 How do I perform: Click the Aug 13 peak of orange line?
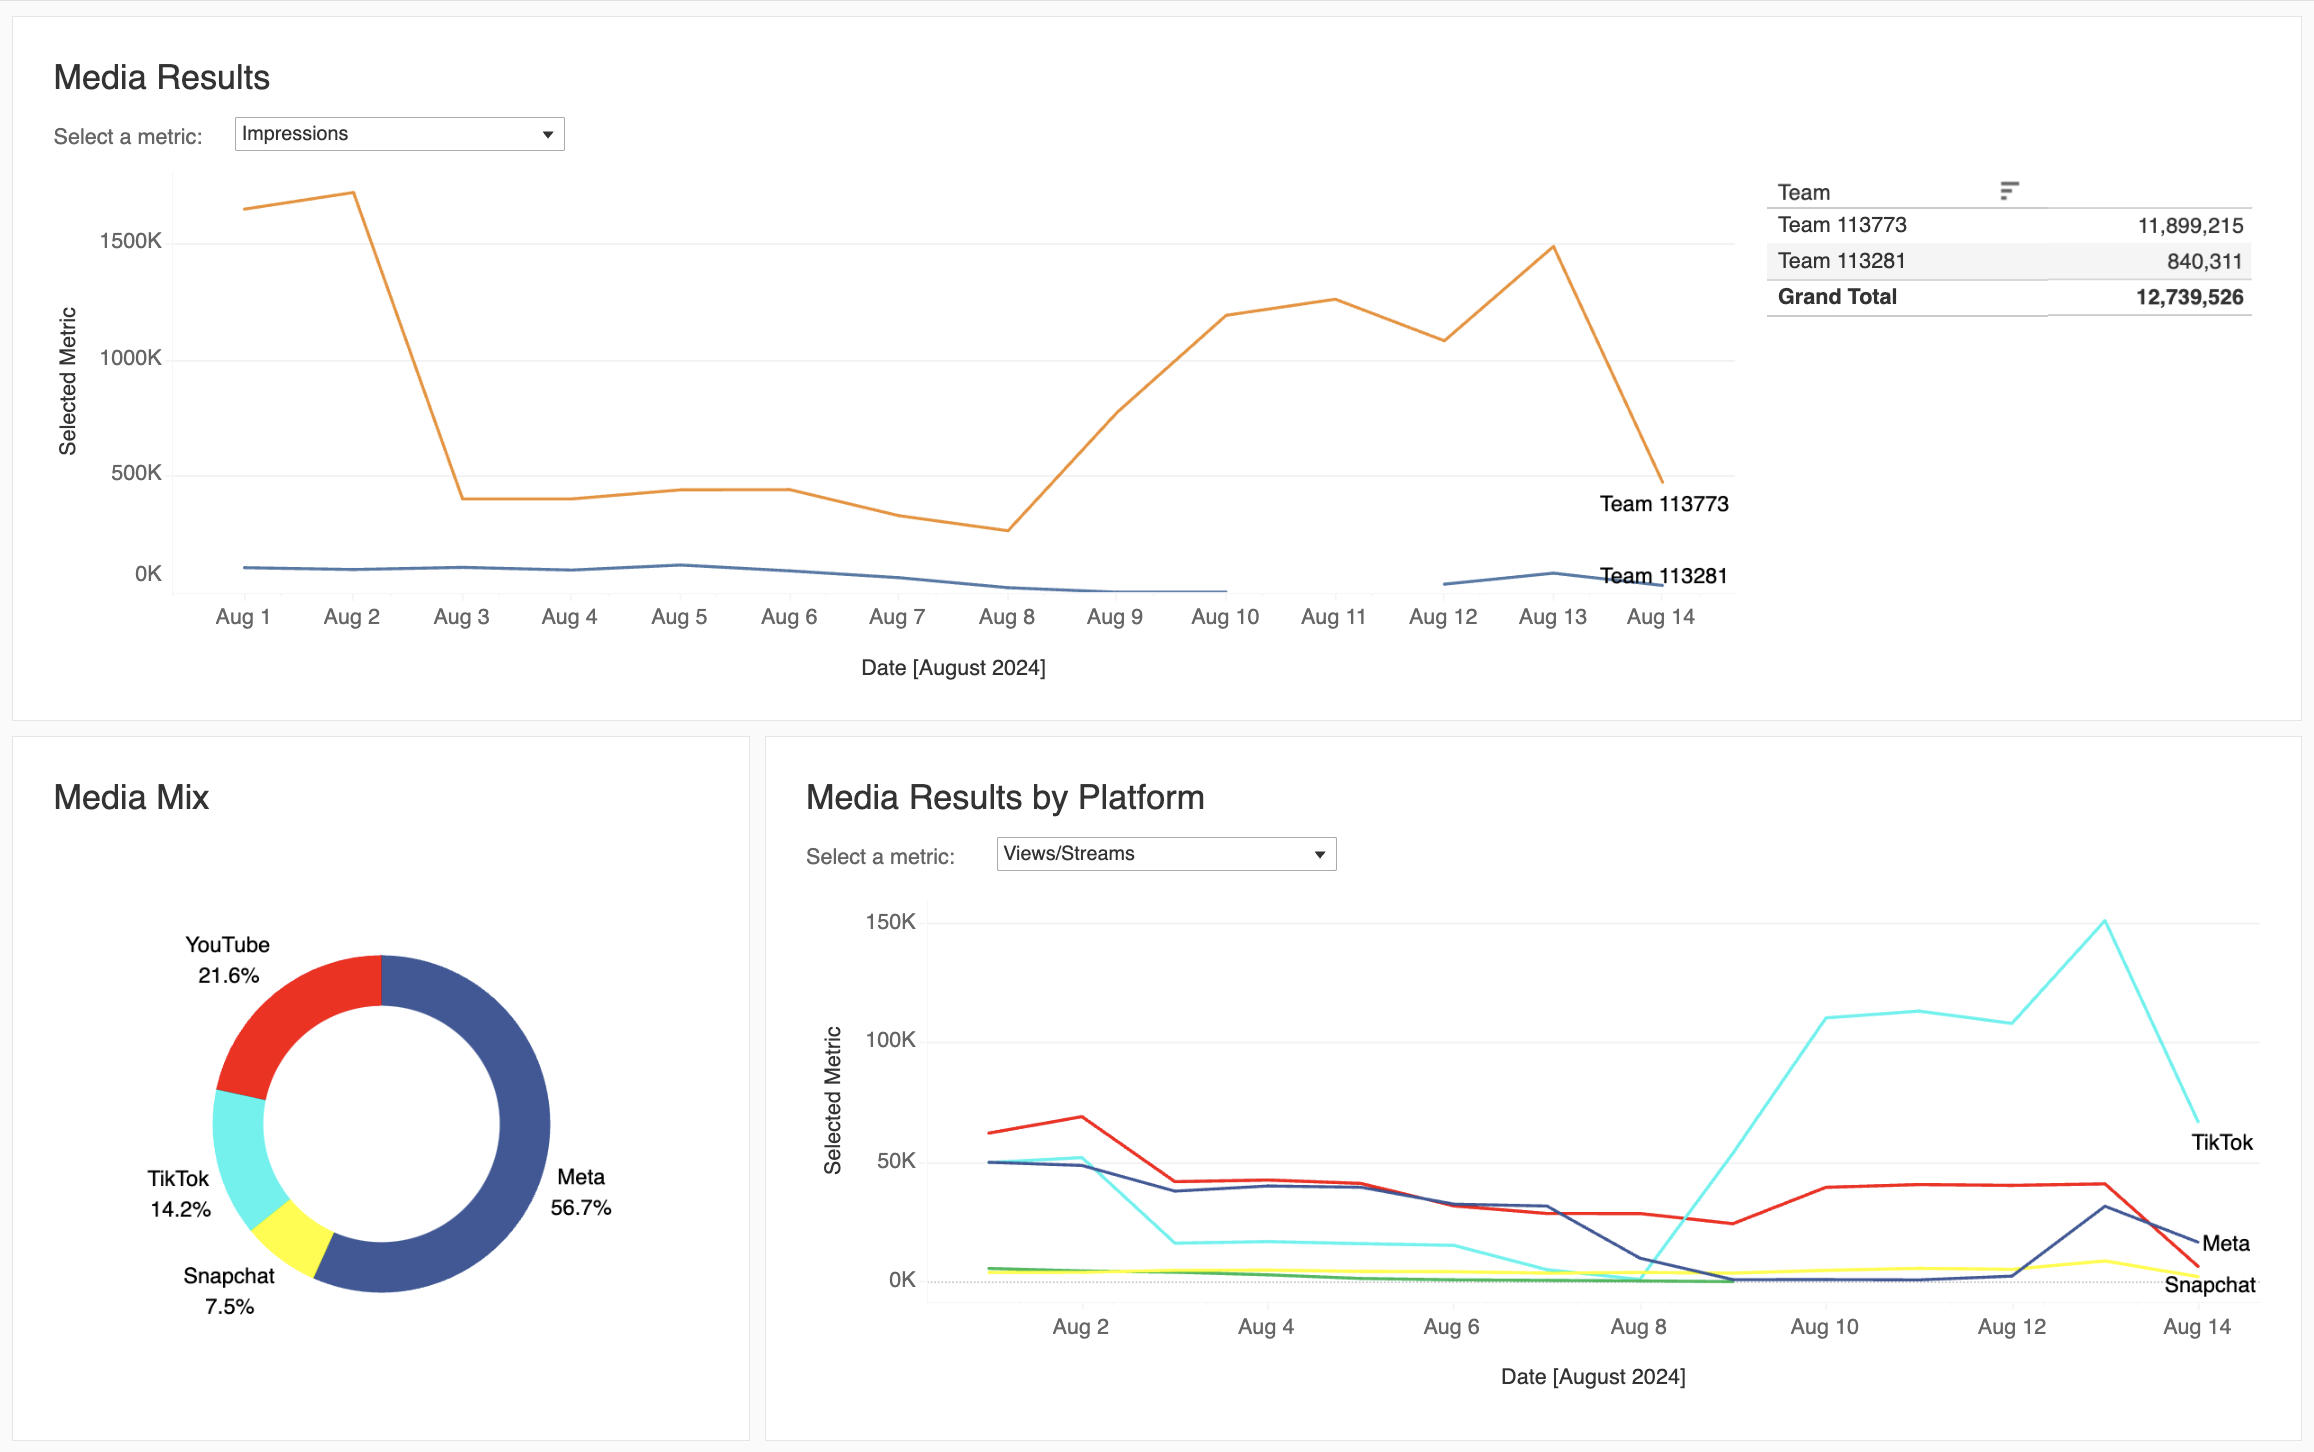1552,247
